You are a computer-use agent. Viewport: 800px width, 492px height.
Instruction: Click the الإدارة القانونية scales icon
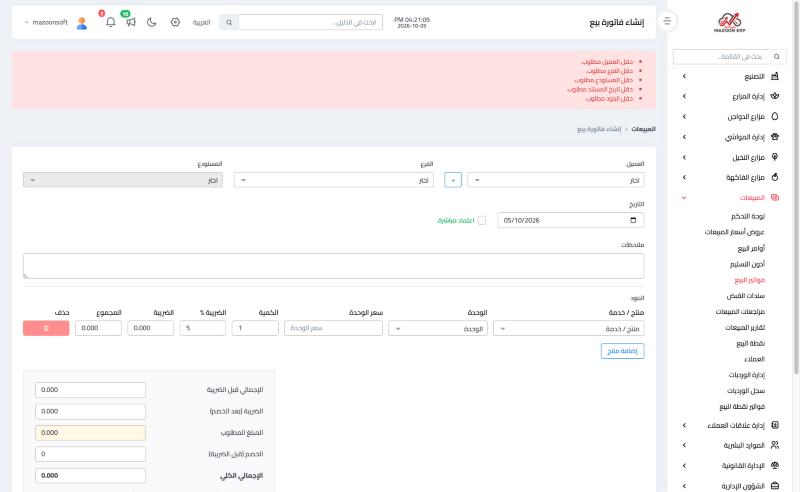coord(774,465)
